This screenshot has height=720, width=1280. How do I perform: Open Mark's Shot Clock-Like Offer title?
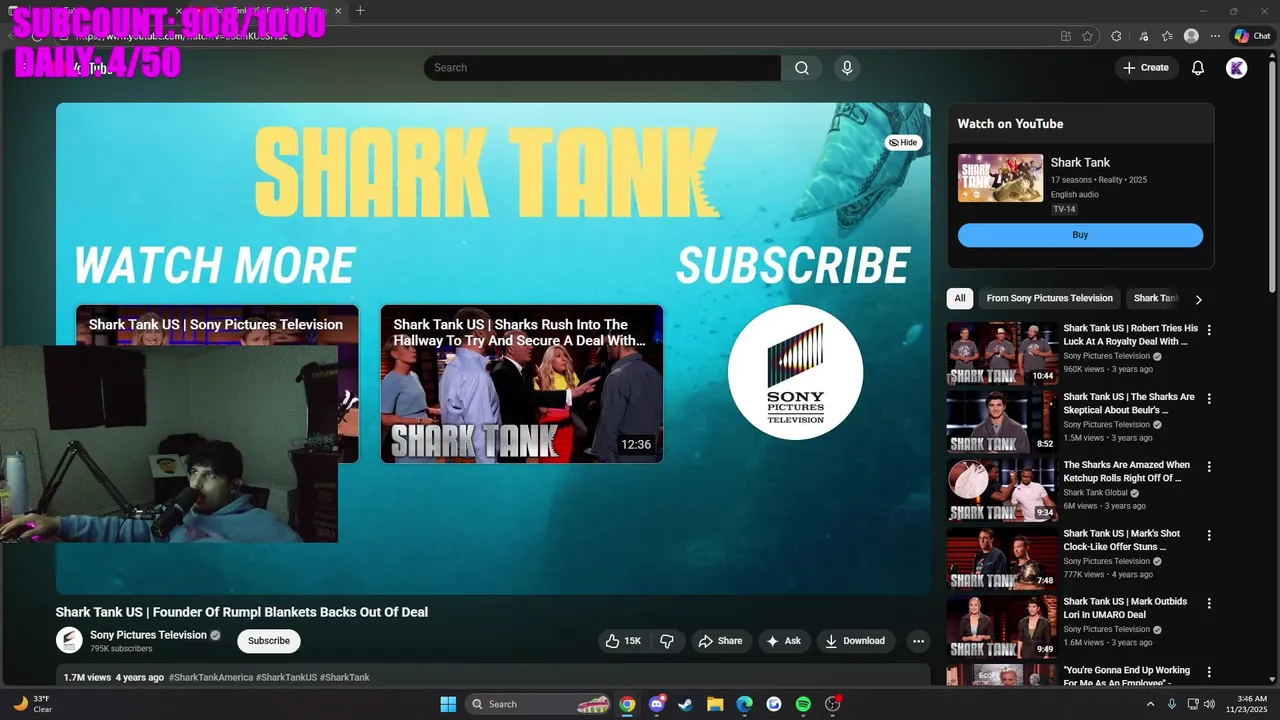[x=1122, y=540]
